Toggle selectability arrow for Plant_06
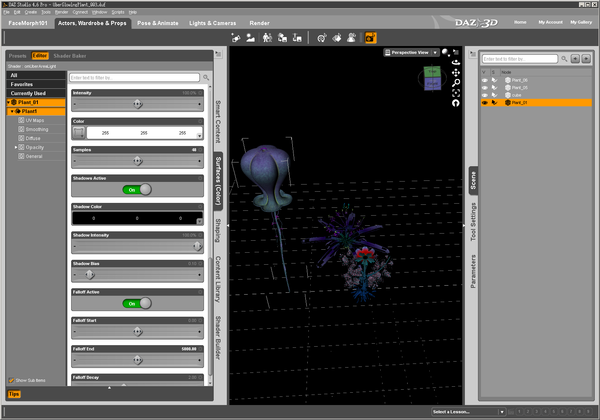 coord(495,80)
